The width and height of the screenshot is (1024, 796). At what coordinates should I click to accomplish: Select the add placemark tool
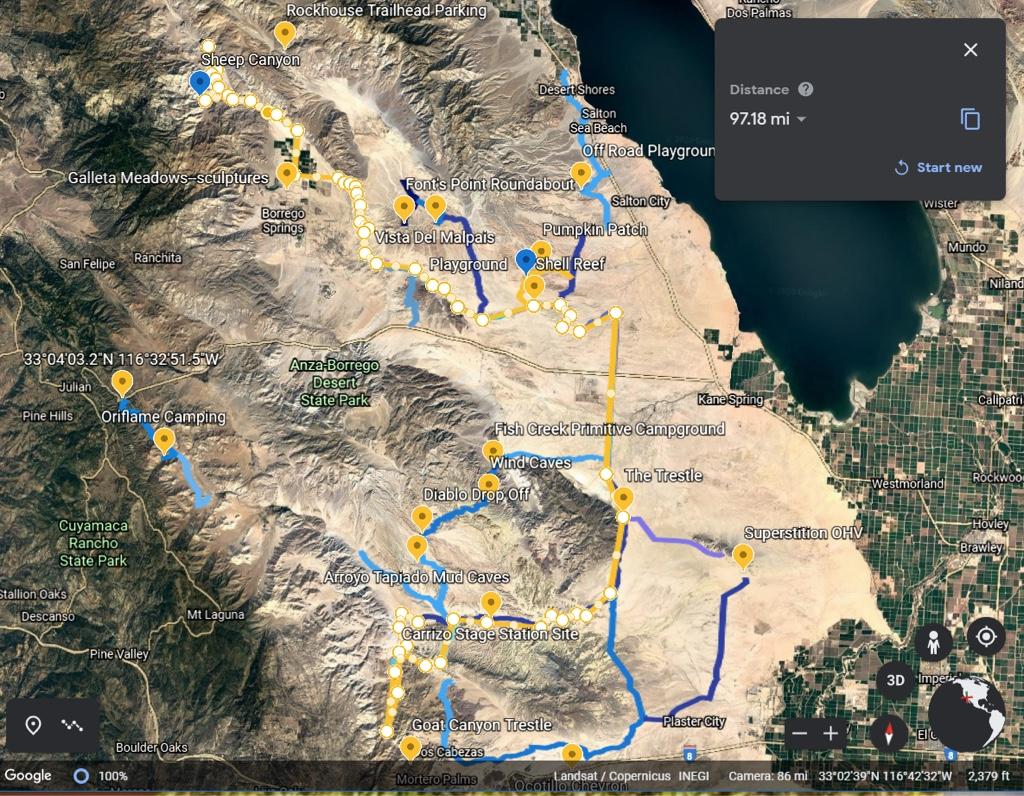(x=33, y=725)
